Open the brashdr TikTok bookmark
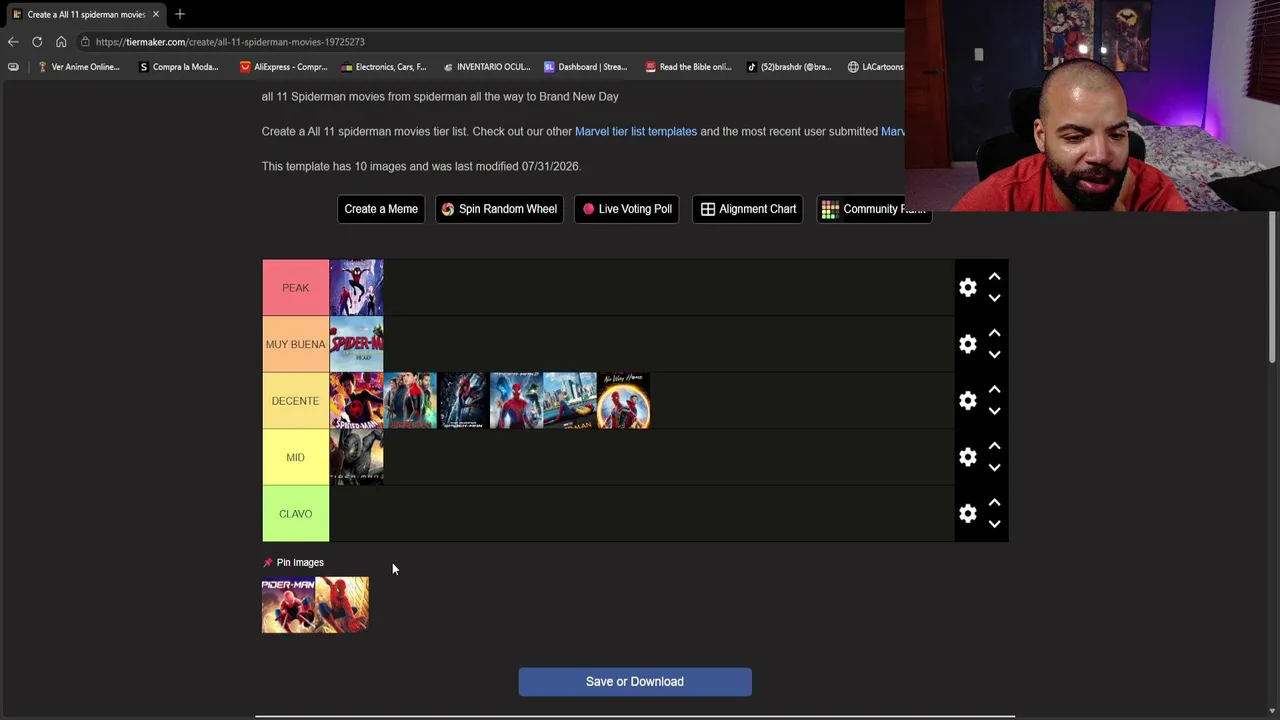Screen dimensions: 1280x720 pyautogui.click(x=789, y=67)
